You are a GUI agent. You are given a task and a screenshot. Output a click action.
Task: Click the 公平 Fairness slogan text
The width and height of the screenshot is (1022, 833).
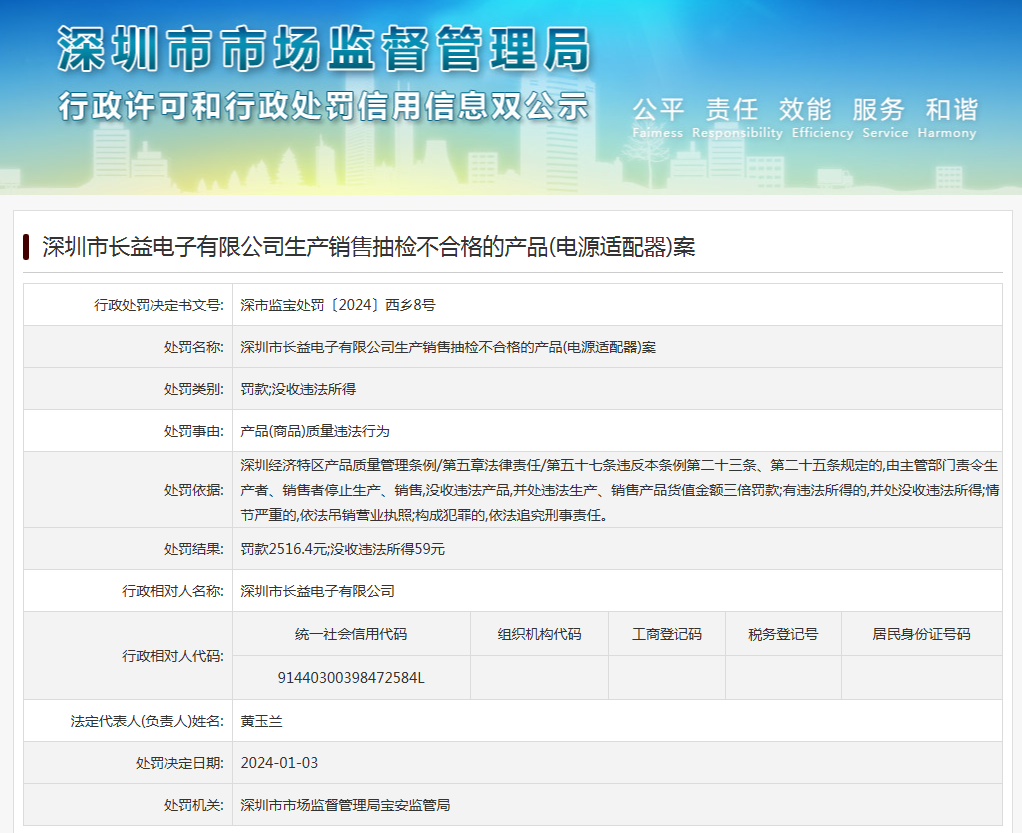click(658, 118)
